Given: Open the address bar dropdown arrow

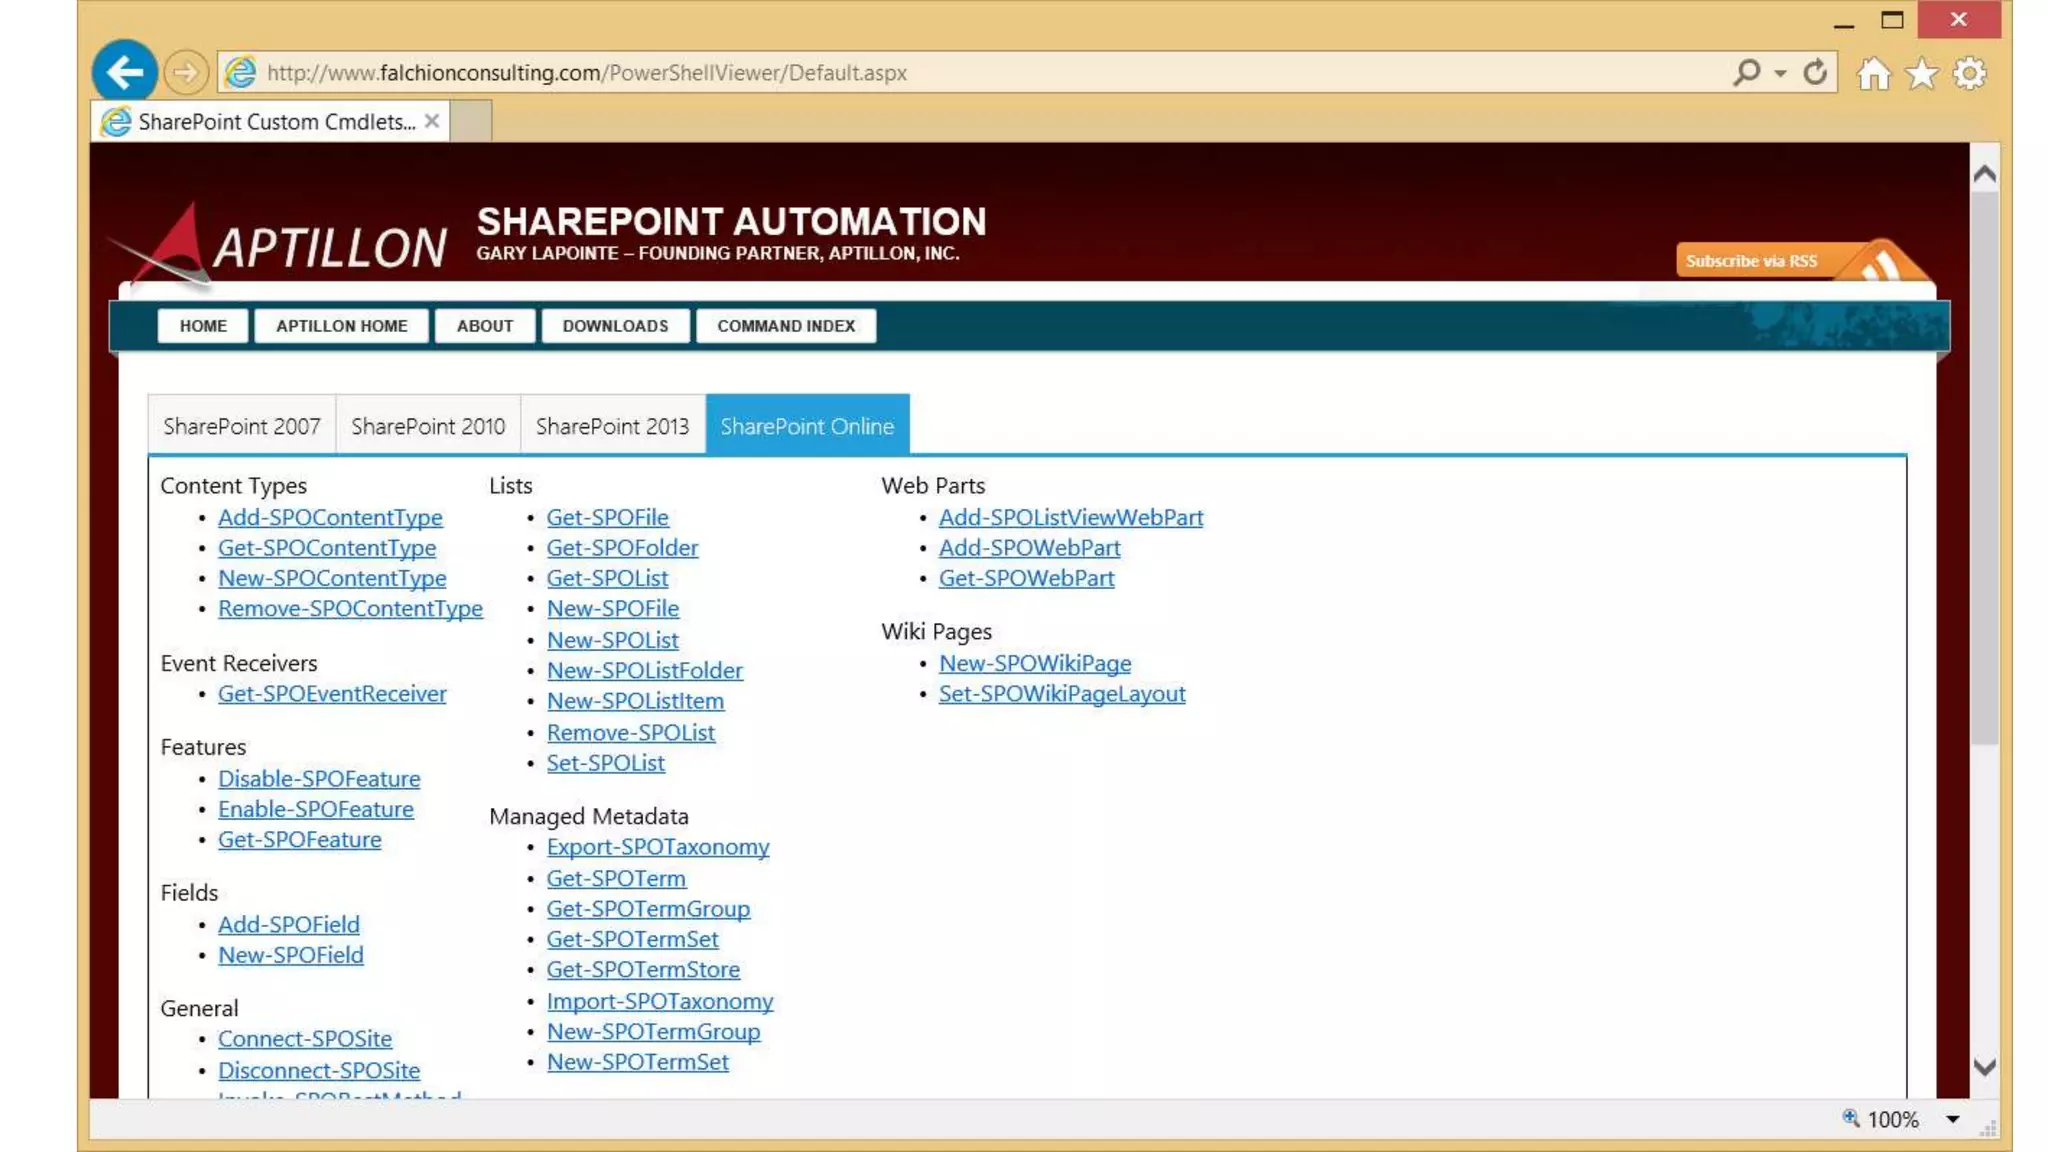Looking at the screenshot, I should coord(1780,73).
